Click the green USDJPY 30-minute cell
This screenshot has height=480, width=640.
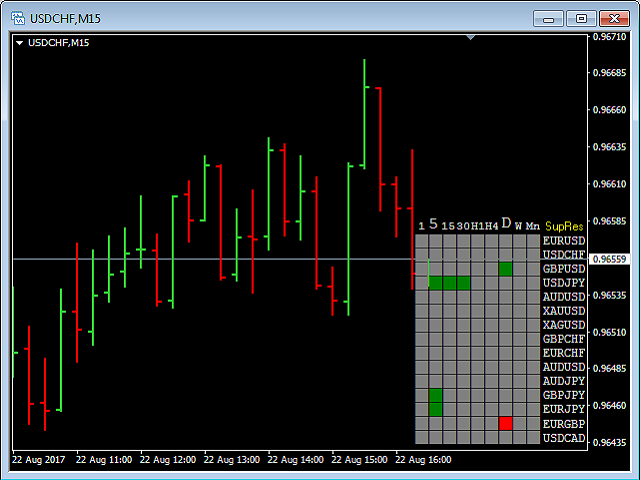click(463, 283)
